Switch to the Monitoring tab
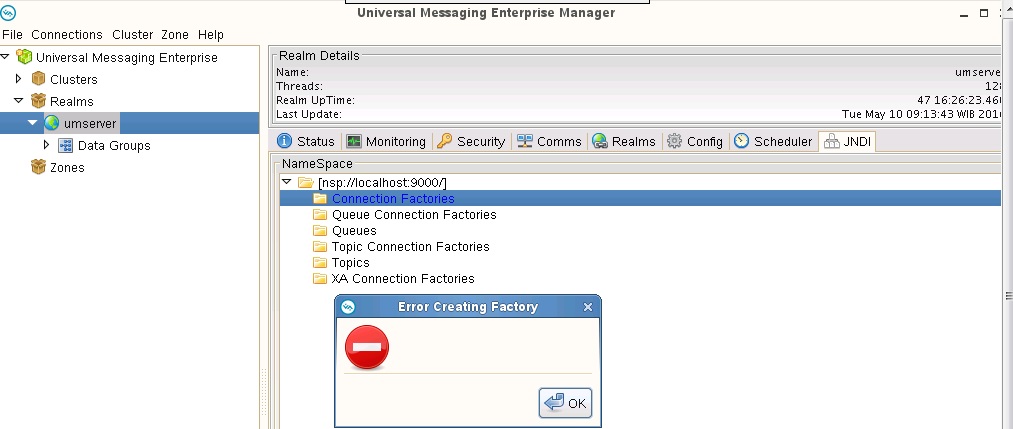1013x429 pixels. [x=386, y=141]
